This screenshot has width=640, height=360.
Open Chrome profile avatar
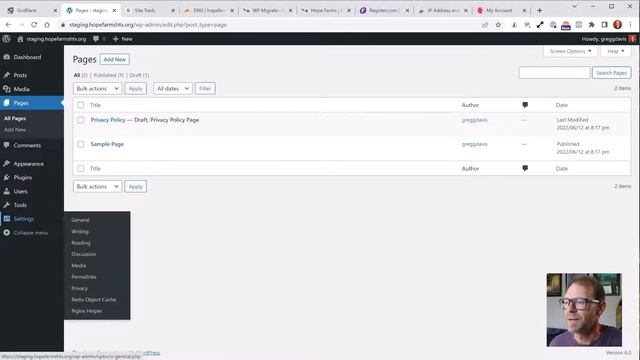point(618,25)
